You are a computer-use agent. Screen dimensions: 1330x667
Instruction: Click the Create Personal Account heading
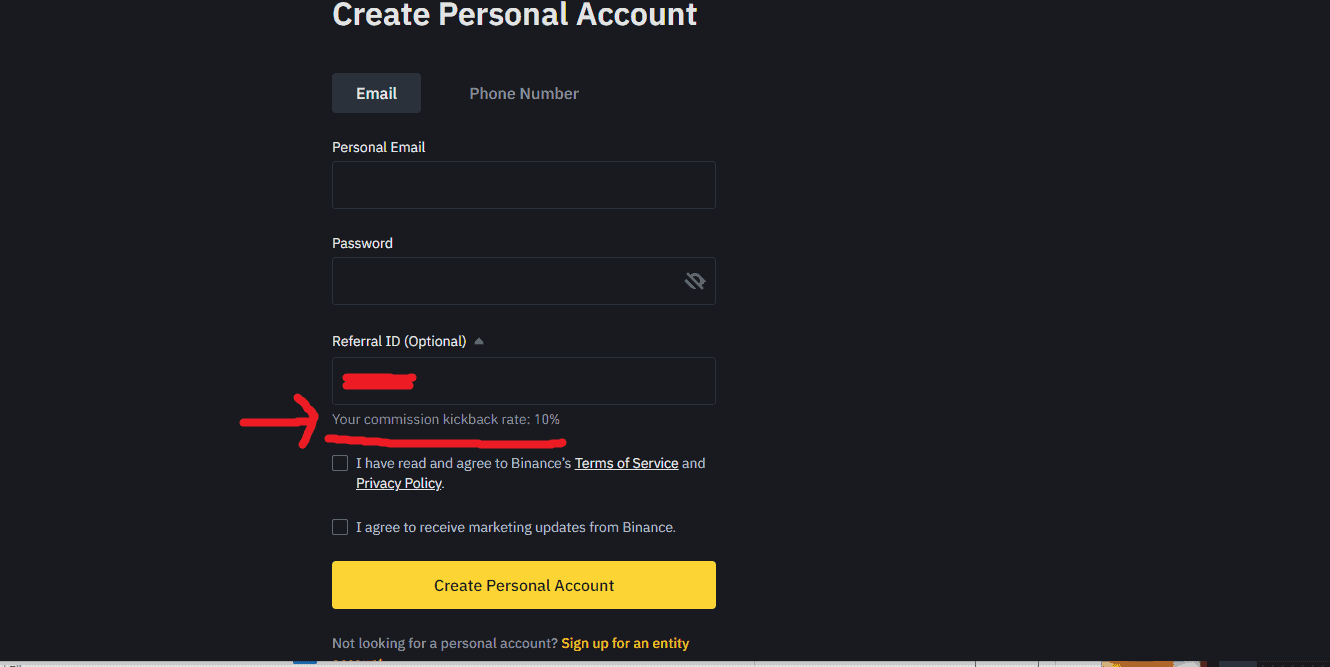tap(515, 14)
